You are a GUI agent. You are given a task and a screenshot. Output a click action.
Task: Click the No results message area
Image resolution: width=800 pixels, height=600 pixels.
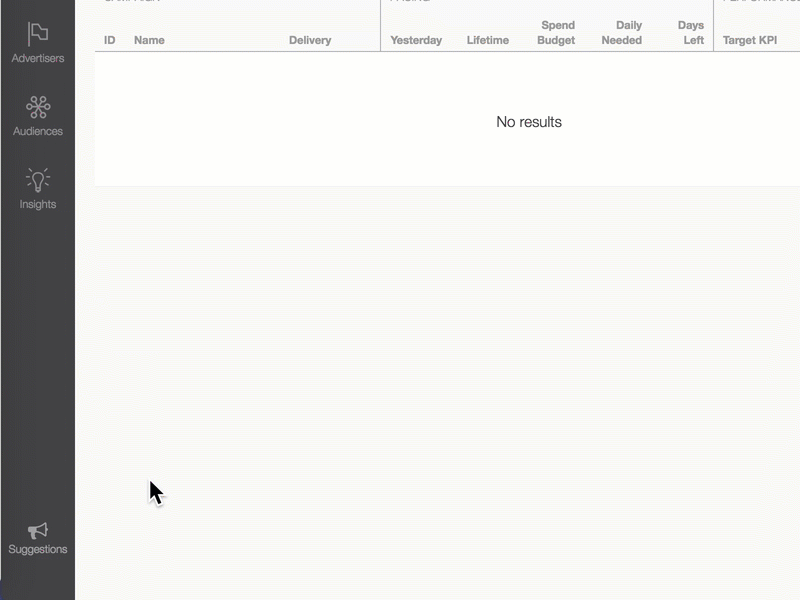(529, 121)
